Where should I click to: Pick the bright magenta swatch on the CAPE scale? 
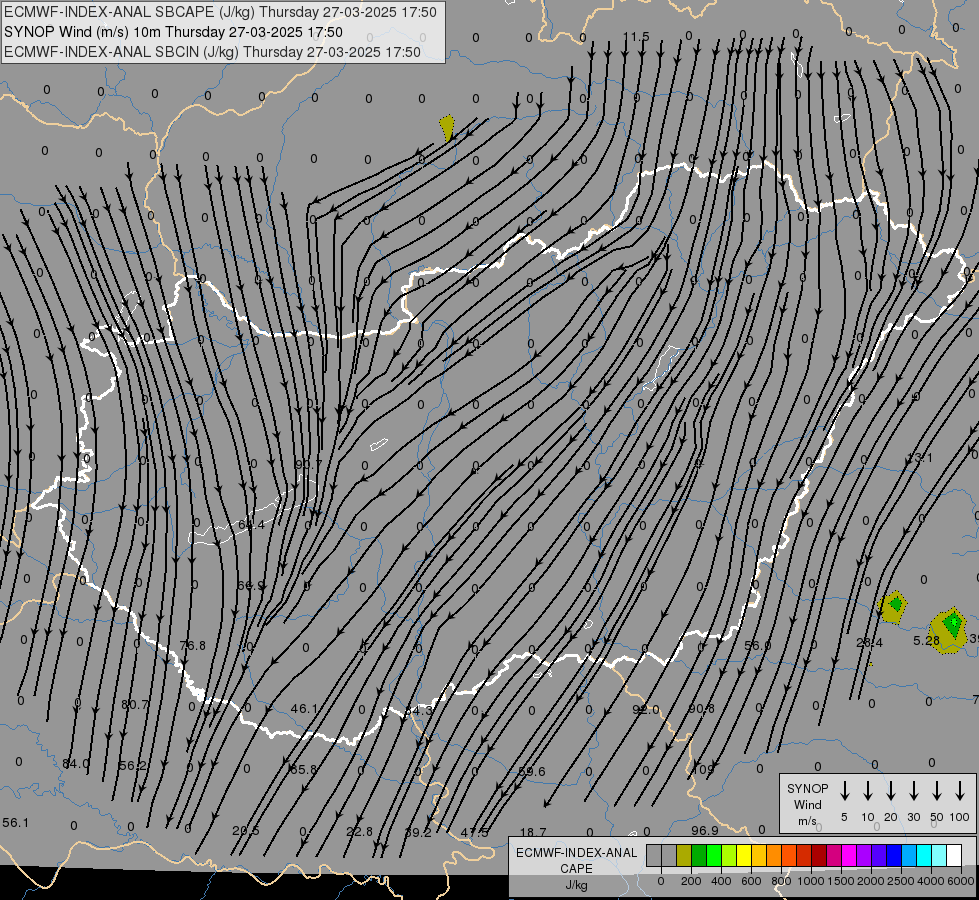click(849, 856)
